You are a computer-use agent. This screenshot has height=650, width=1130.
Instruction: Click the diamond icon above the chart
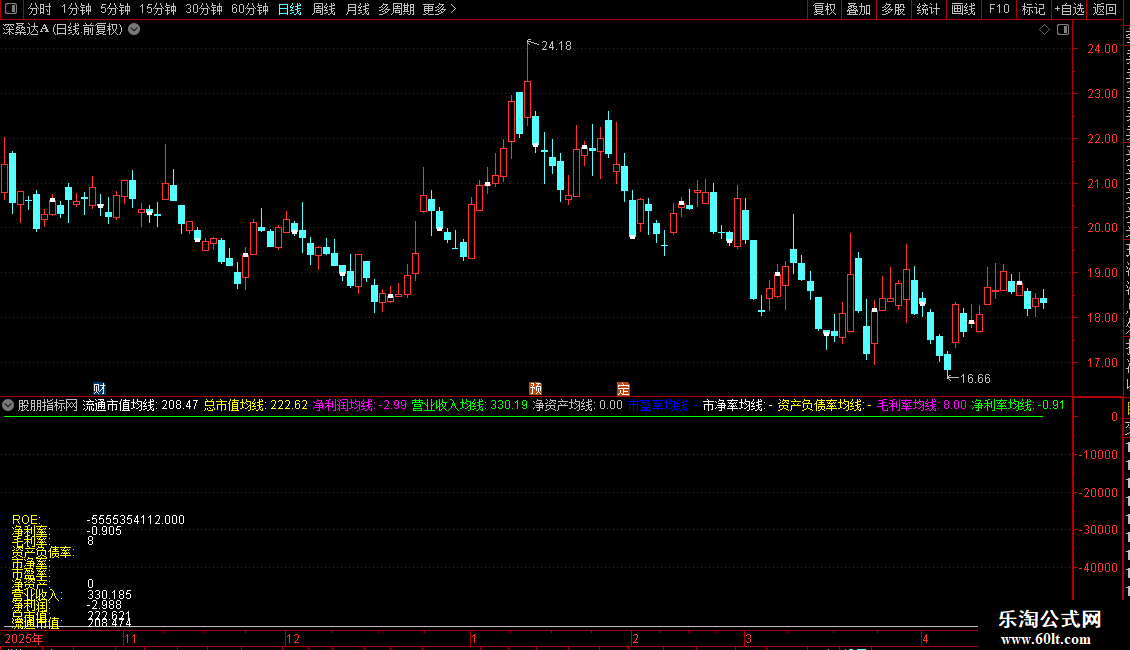click(x=1044, y=30)
